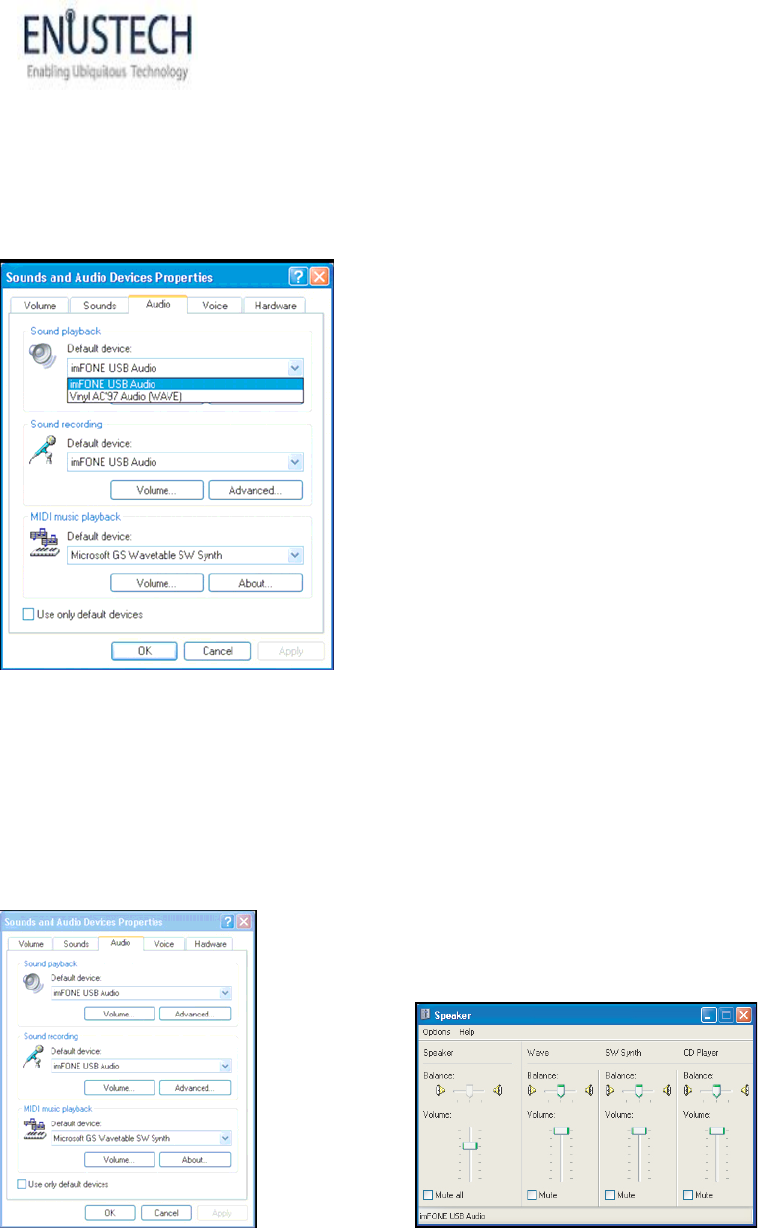Click left balance speaker icon in CD Player column
Image resolution: width=758 pixels, height=1228 pixels.
pos(688,1090)
